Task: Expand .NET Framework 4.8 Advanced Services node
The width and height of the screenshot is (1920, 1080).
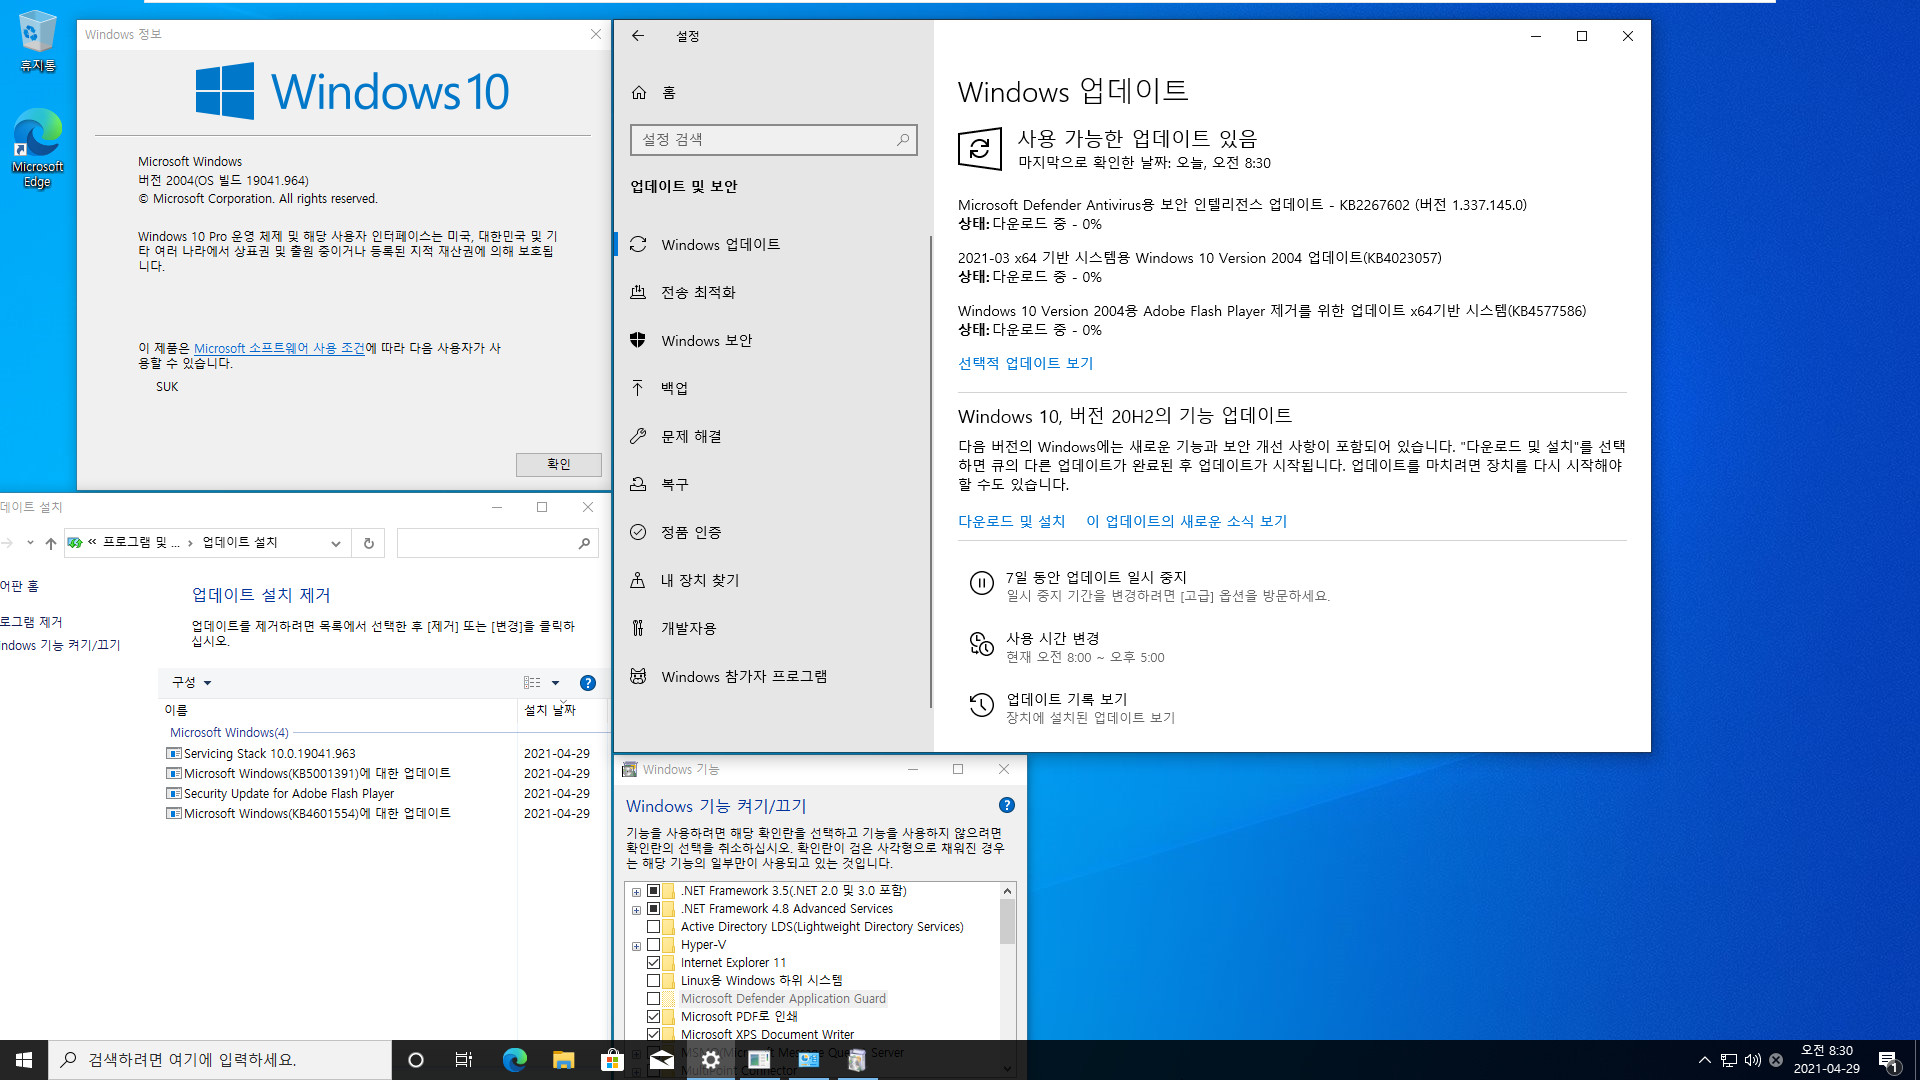Action: [x=636, y=910]
